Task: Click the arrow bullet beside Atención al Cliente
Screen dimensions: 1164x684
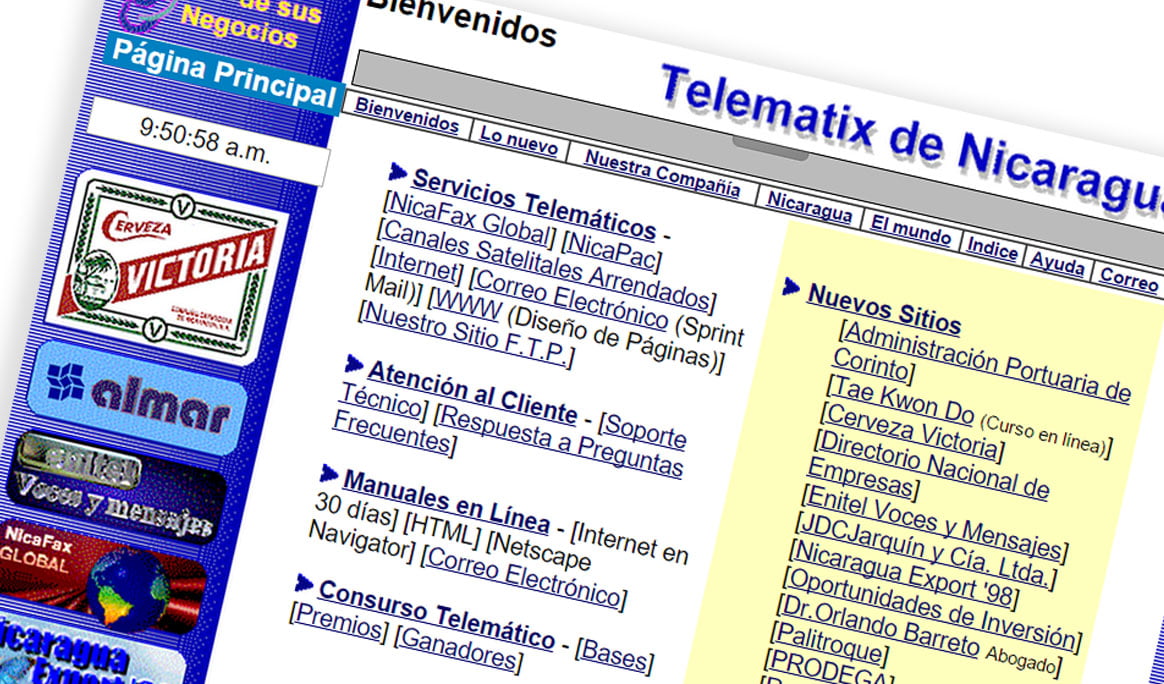Action: pyautogui.click(x=353, y=364)
